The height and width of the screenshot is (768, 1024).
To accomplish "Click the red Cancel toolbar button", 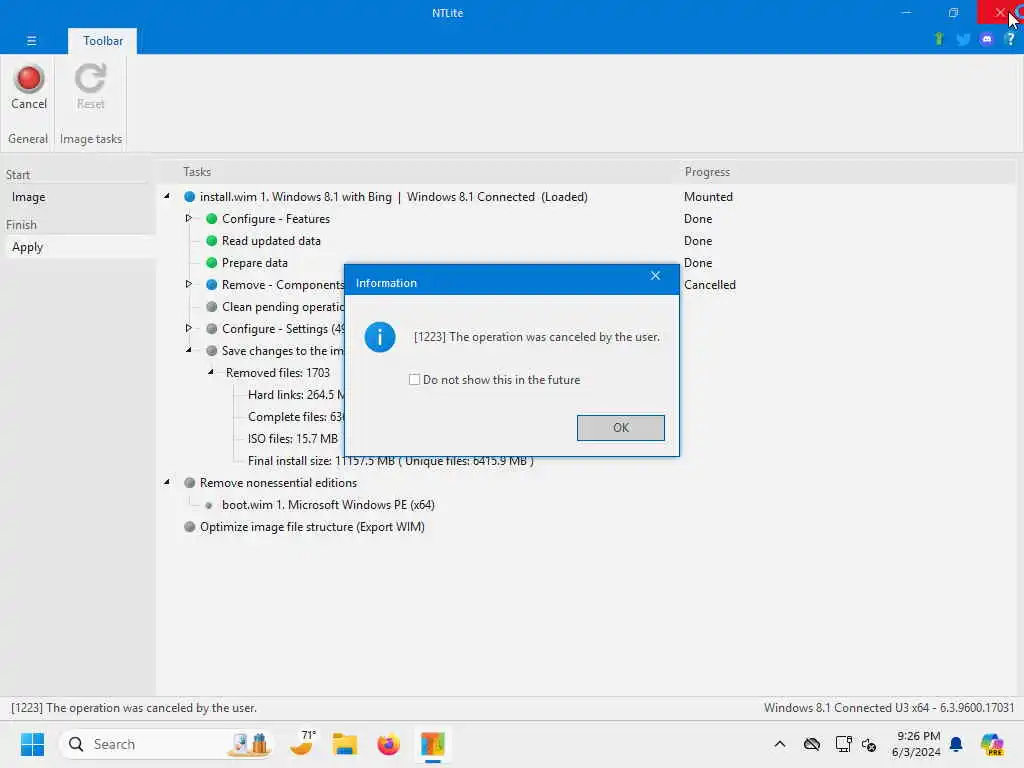I will click(x=29, y=88).
